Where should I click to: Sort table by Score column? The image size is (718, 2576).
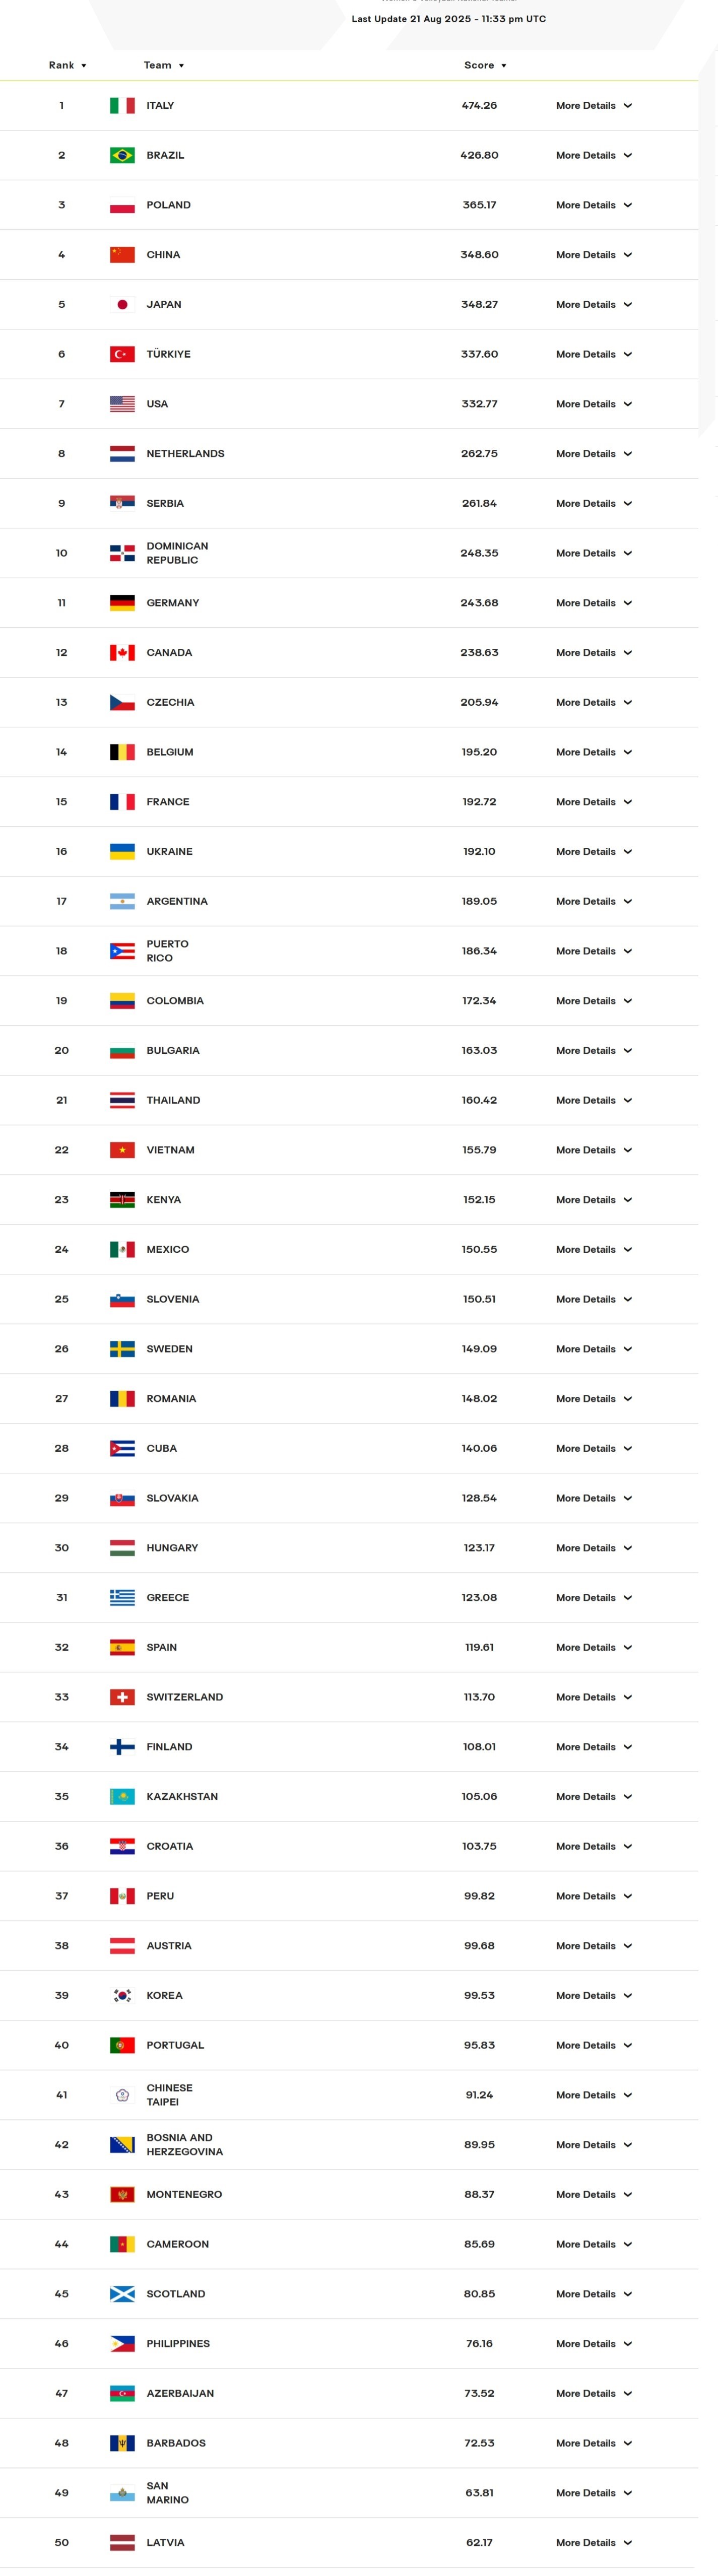[485, 65]
